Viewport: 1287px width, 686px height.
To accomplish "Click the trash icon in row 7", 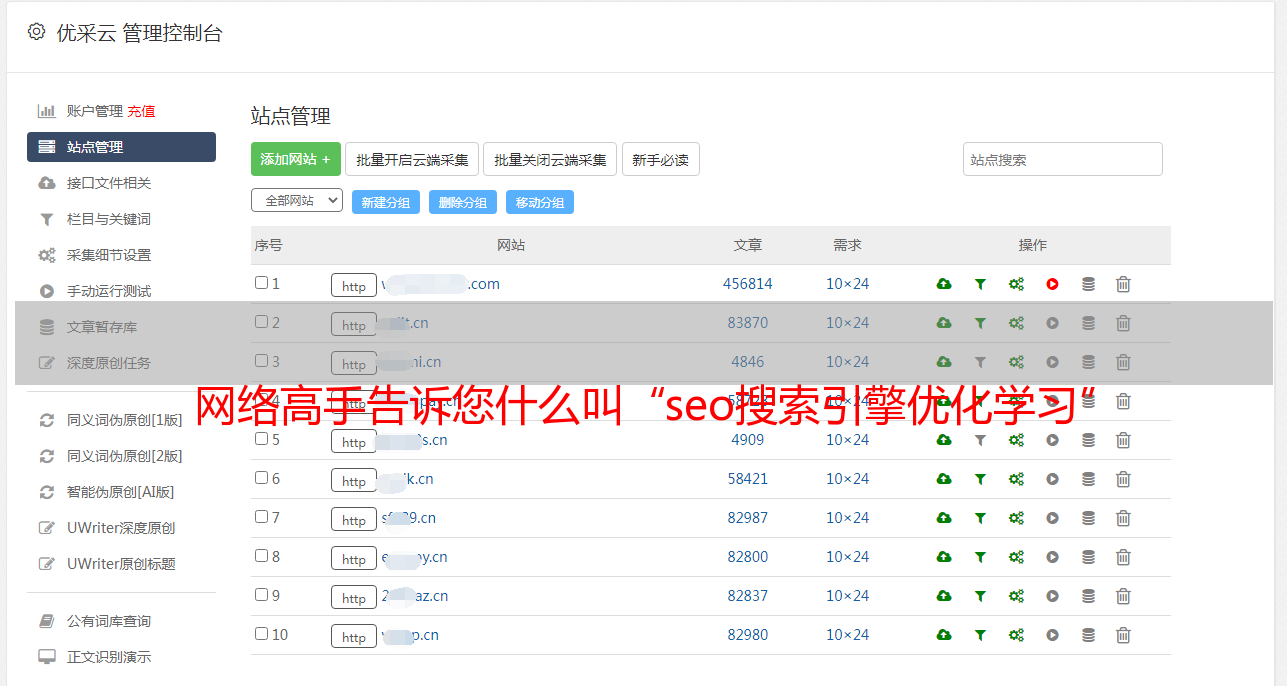I will tap(1123, 518).
